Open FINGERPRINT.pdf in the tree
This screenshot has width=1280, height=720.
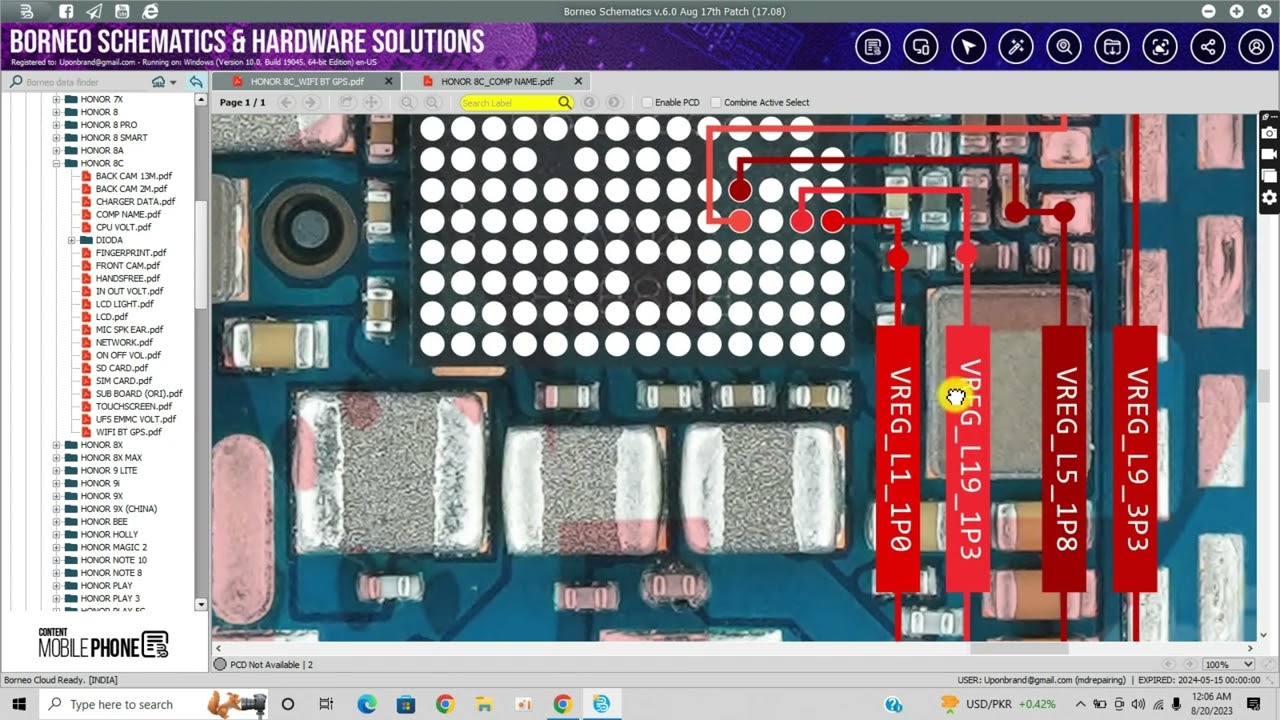click(x=131, y=253)
